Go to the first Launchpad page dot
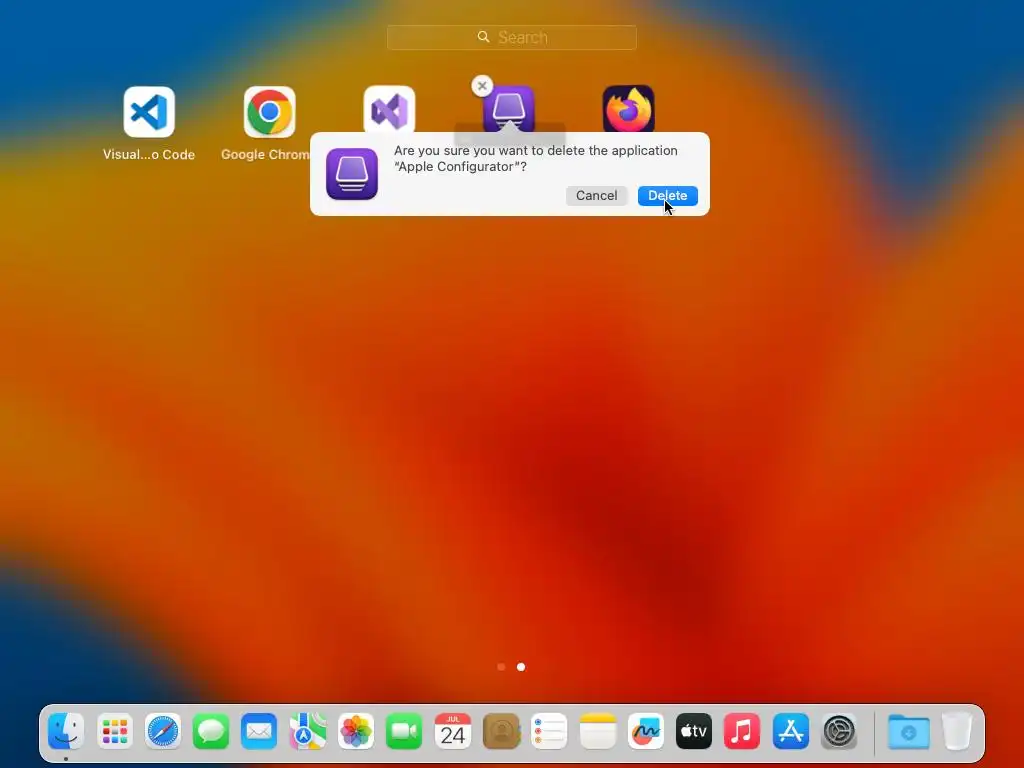The width and height of the screenshot is (1024, 768). pyautogui.click(x=501, y=667)
